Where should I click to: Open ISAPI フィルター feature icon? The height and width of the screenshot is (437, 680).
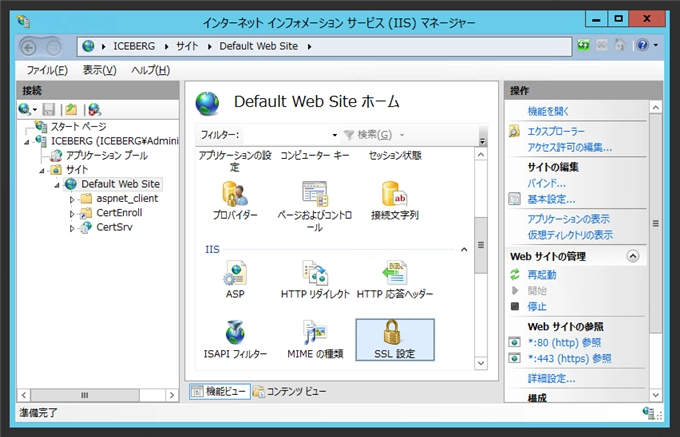point(235,340)
